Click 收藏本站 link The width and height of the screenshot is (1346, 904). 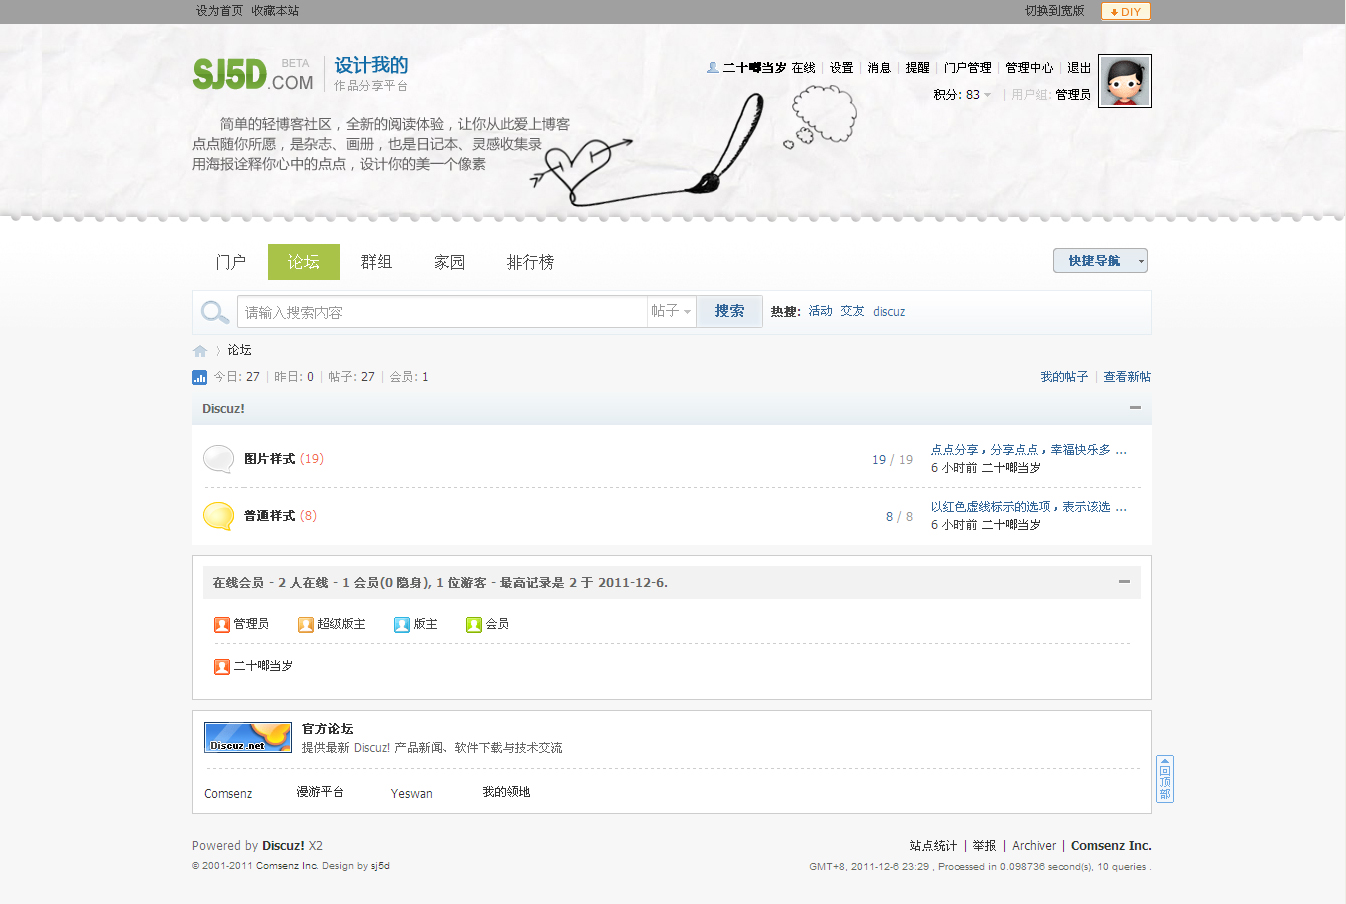tap(275, 11)
